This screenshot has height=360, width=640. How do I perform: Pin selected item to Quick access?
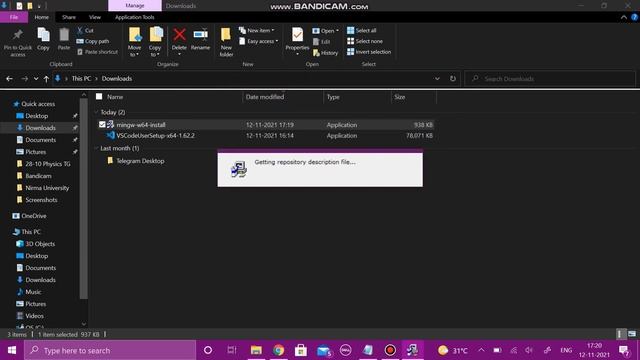[x=18, y=42]
